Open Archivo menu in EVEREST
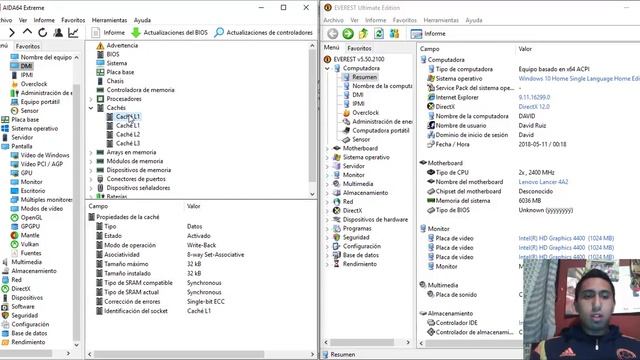 tap(333, 20)
